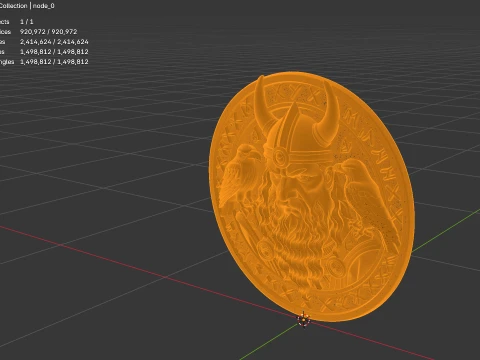This screenshot has height=360, width=480.
Task: Click the vertices count "920,972 / 920,972"
Action: pos(49,32)
